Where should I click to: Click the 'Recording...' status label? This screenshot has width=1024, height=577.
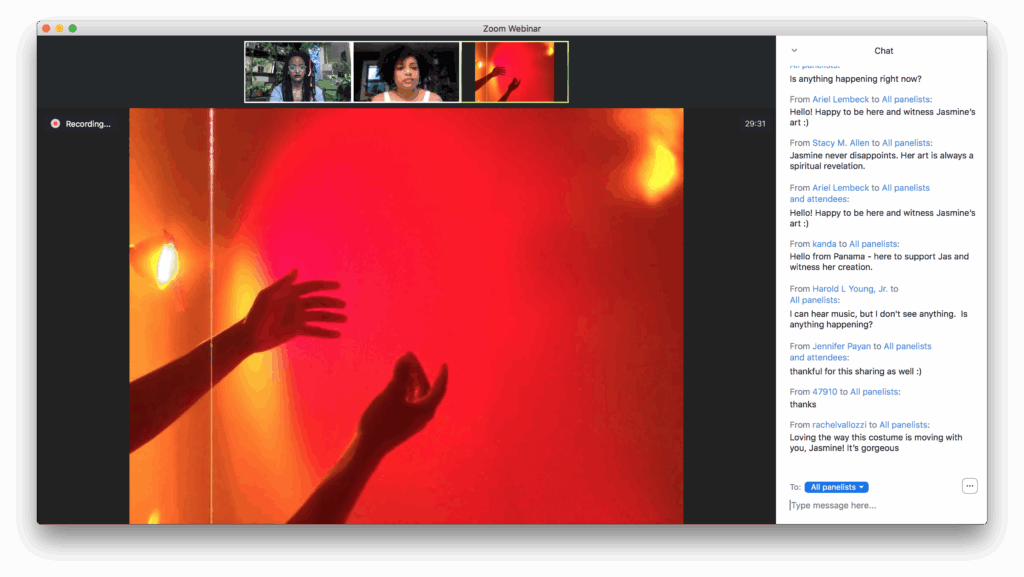tap(88, 124)
